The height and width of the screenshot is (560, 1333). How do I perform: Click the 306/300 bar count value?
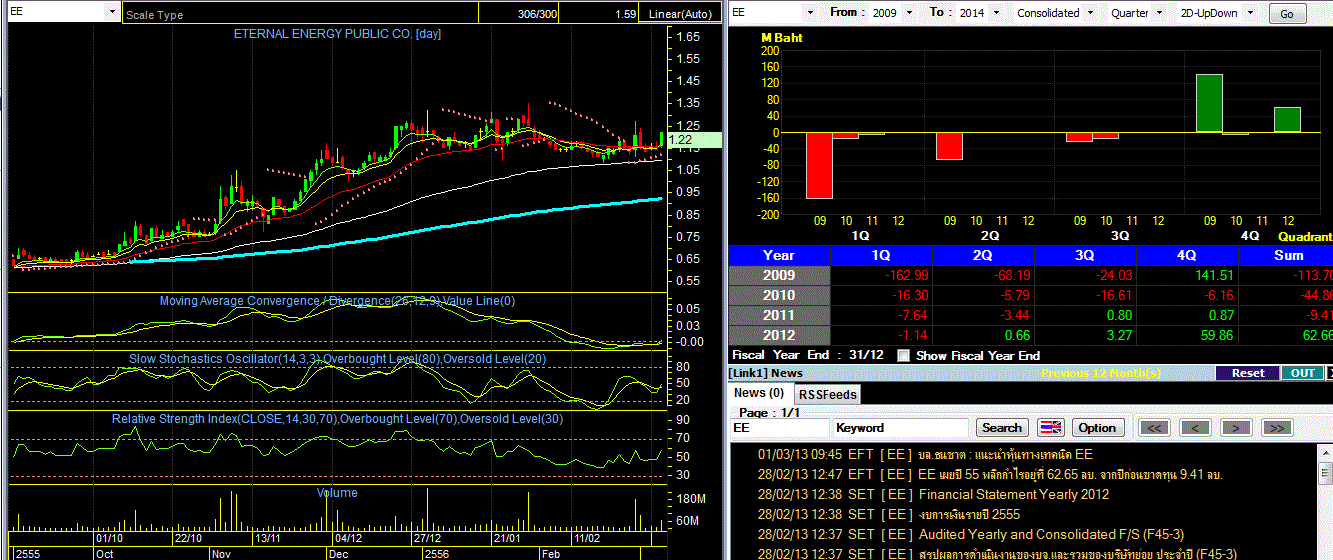tap(538, 15)
